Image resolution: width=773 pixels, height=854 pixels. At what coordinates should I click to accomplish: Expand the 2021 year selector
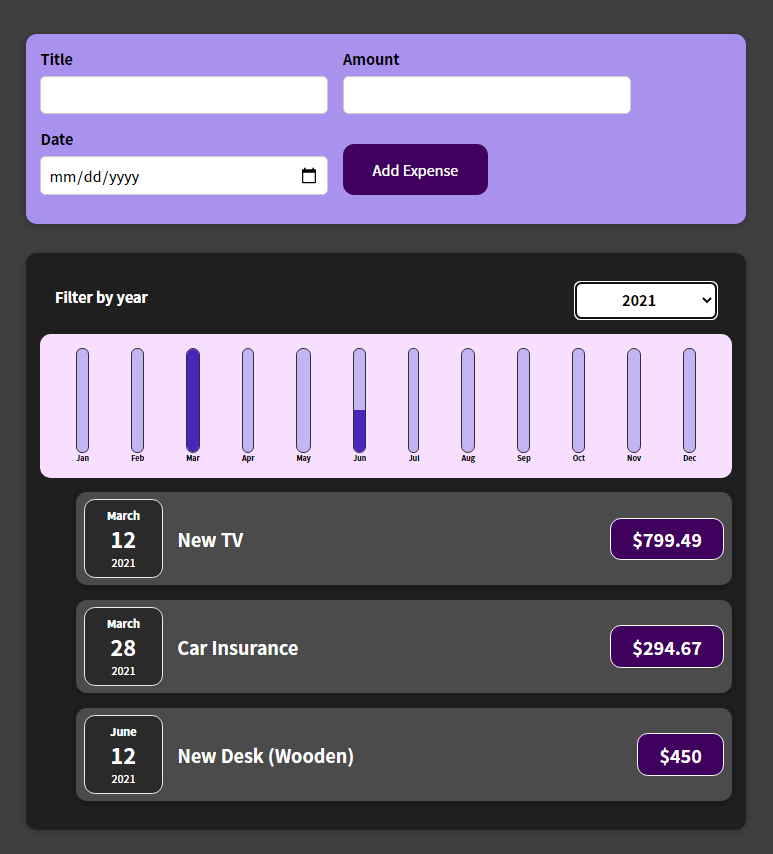tap(645, 300)
